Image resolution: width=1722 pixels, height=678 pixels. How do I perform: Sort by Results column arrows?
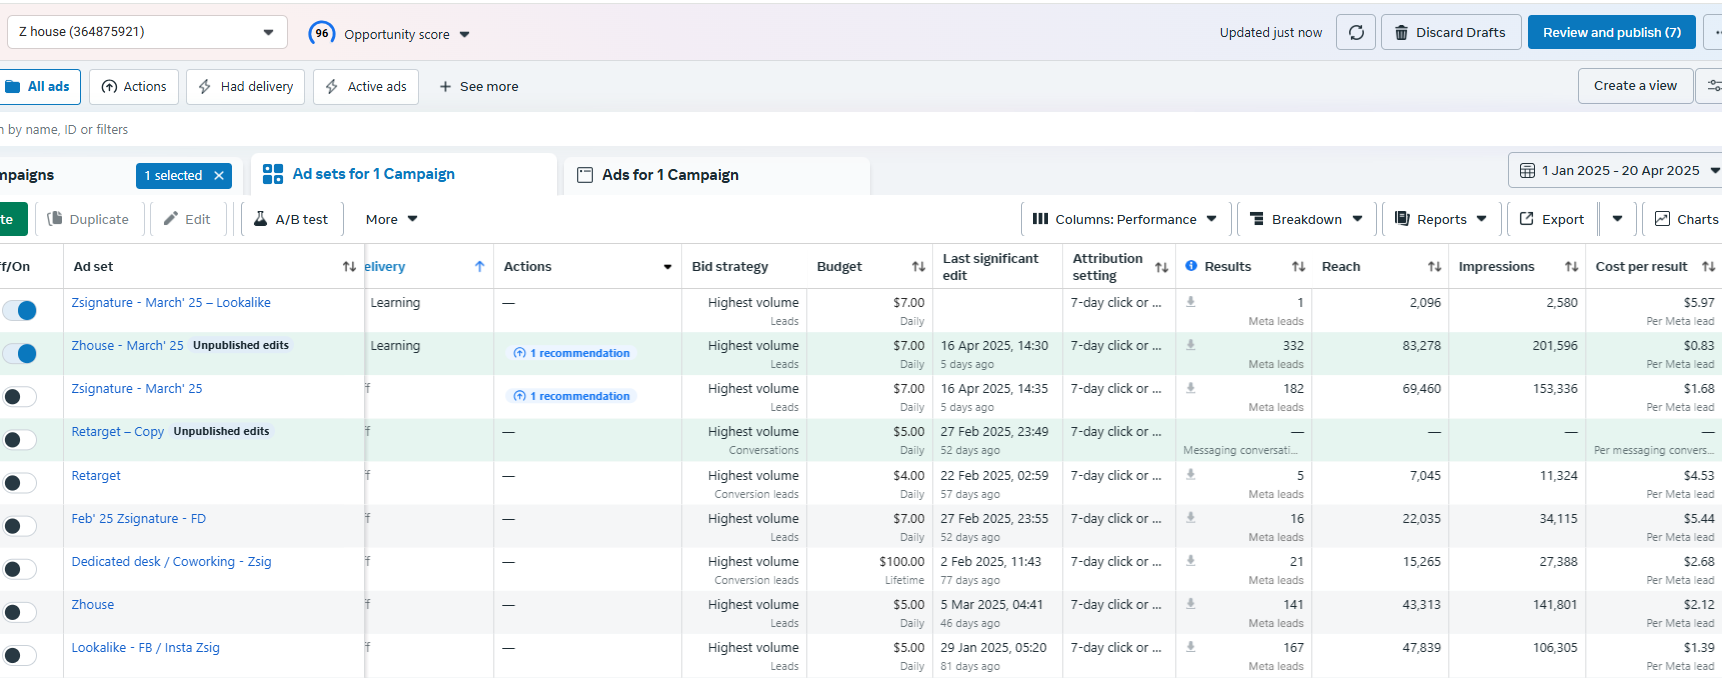(1298, 267)
